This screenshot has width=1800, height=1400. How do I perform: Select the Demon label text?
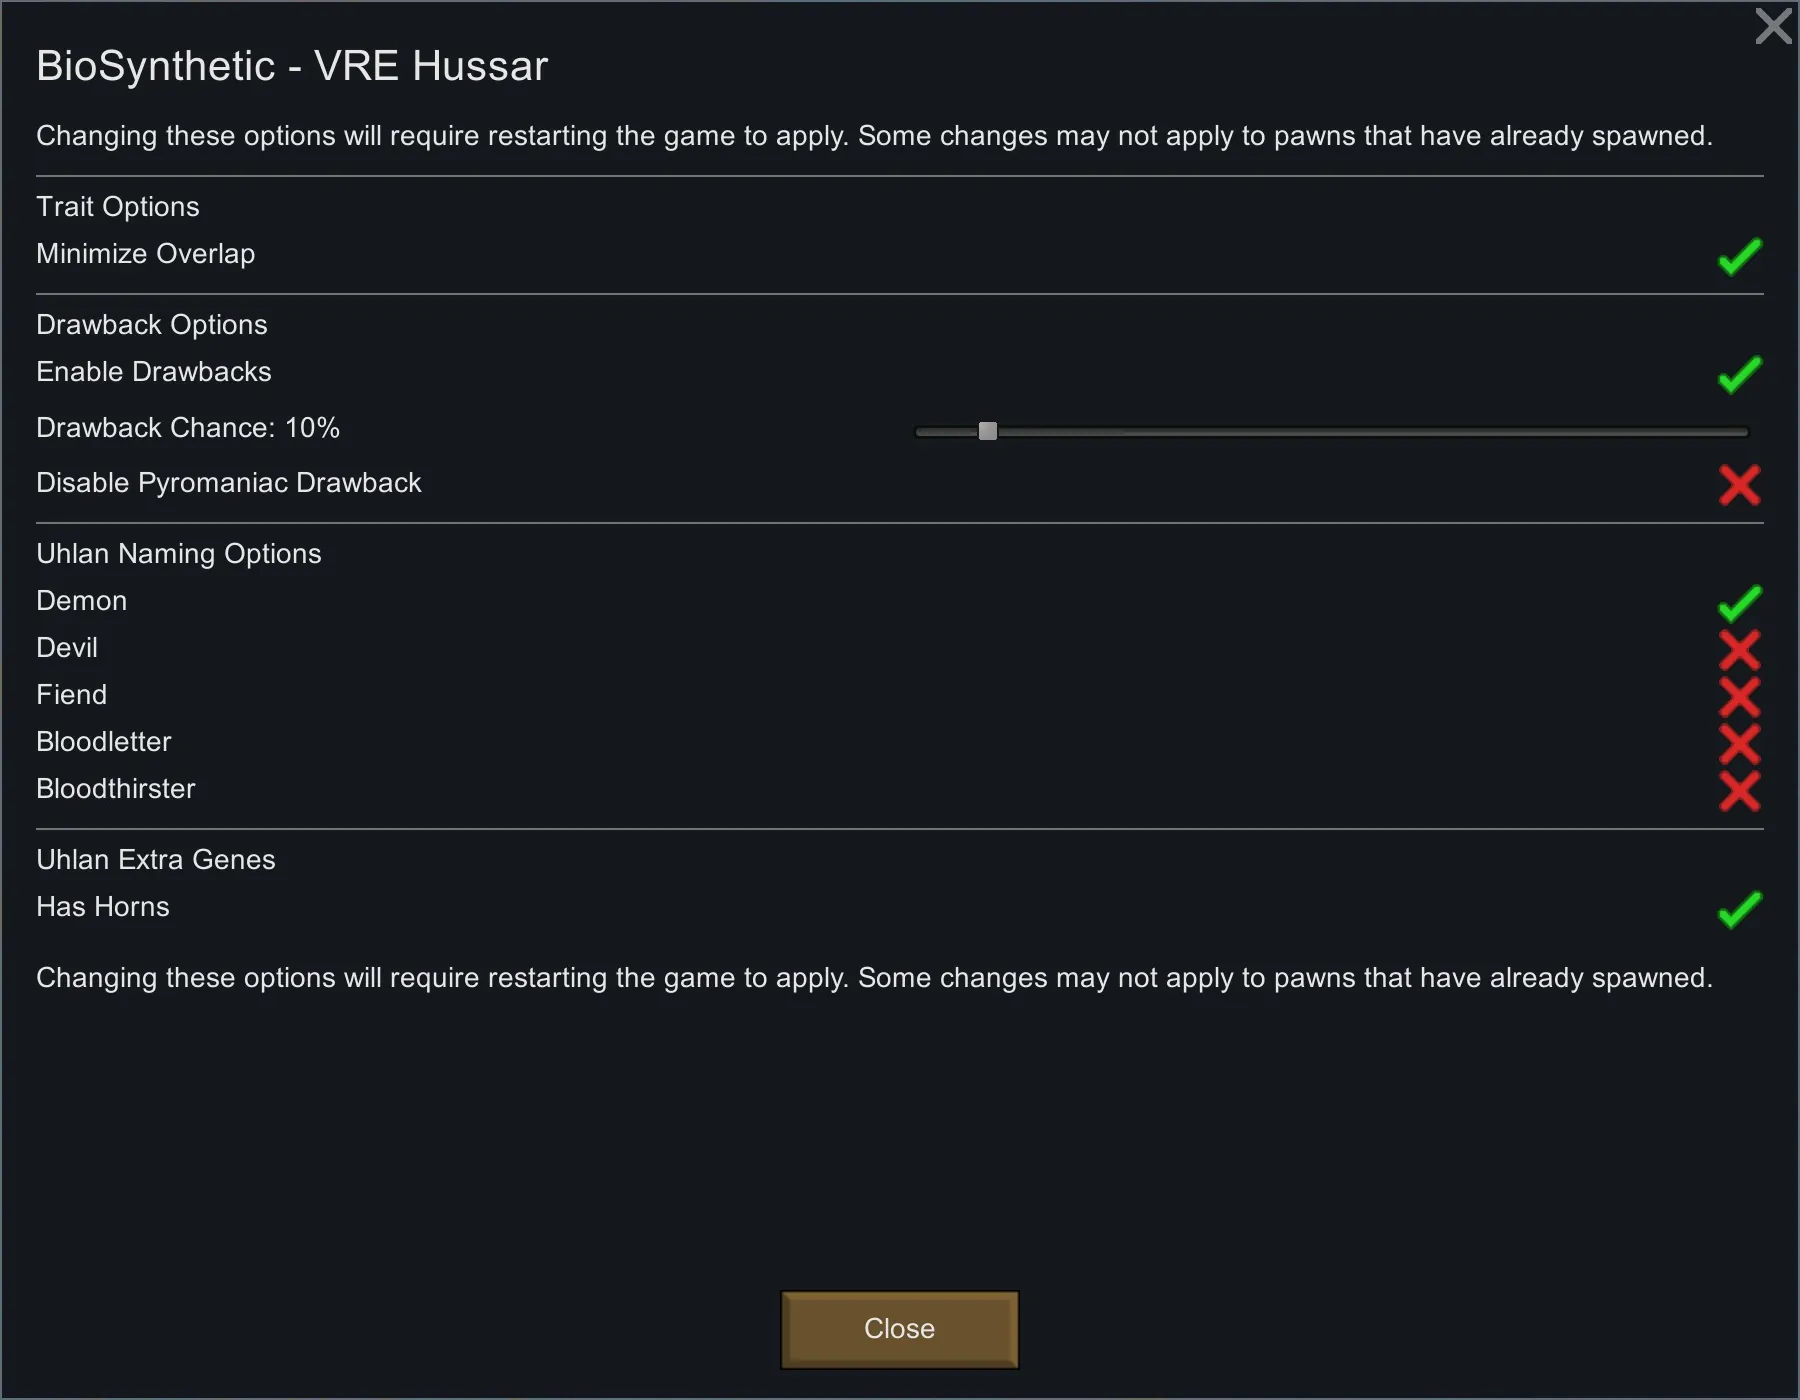click(x=82, y=601)
